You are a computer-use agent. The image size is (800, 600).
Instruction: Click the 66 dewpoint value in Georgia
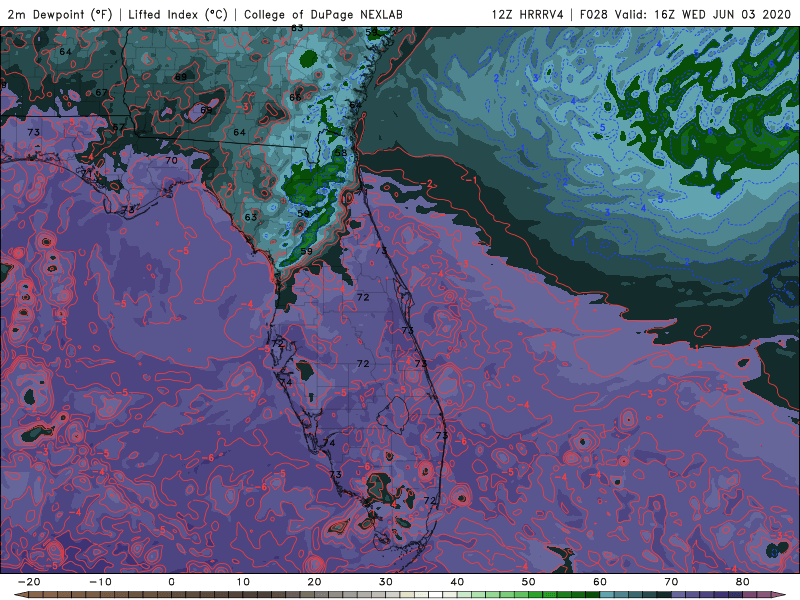pos(295,97)
